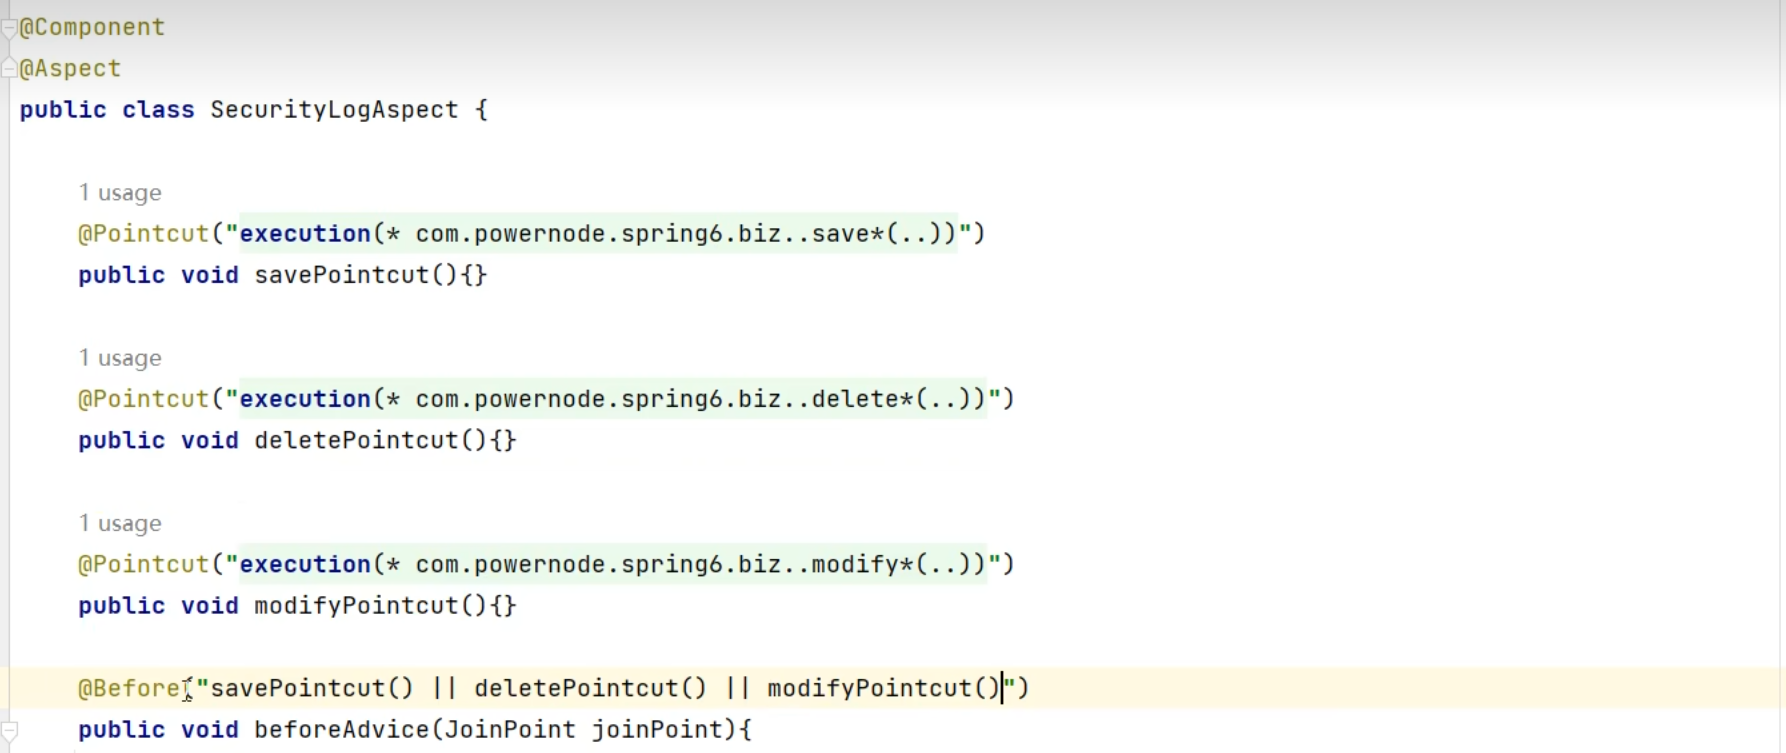Open the usage hint above deletePointcut

point(120,358)
